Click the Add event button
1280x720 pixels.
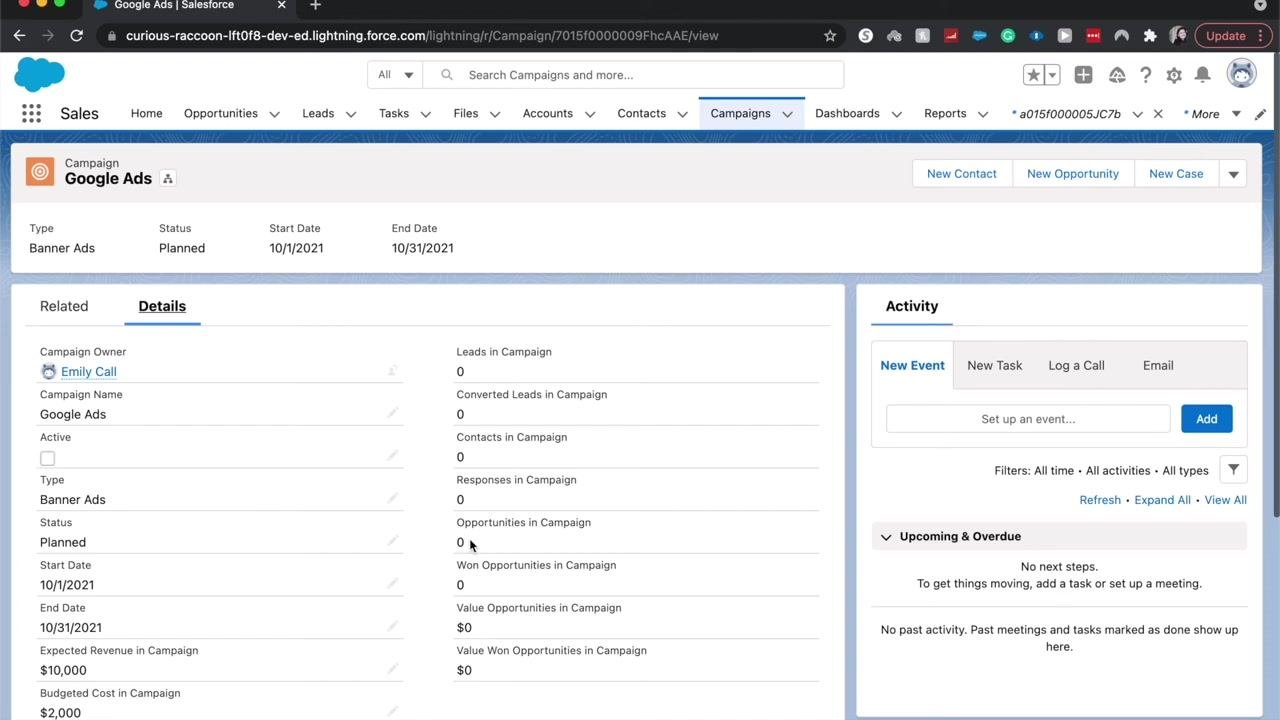coord(1206,419)
